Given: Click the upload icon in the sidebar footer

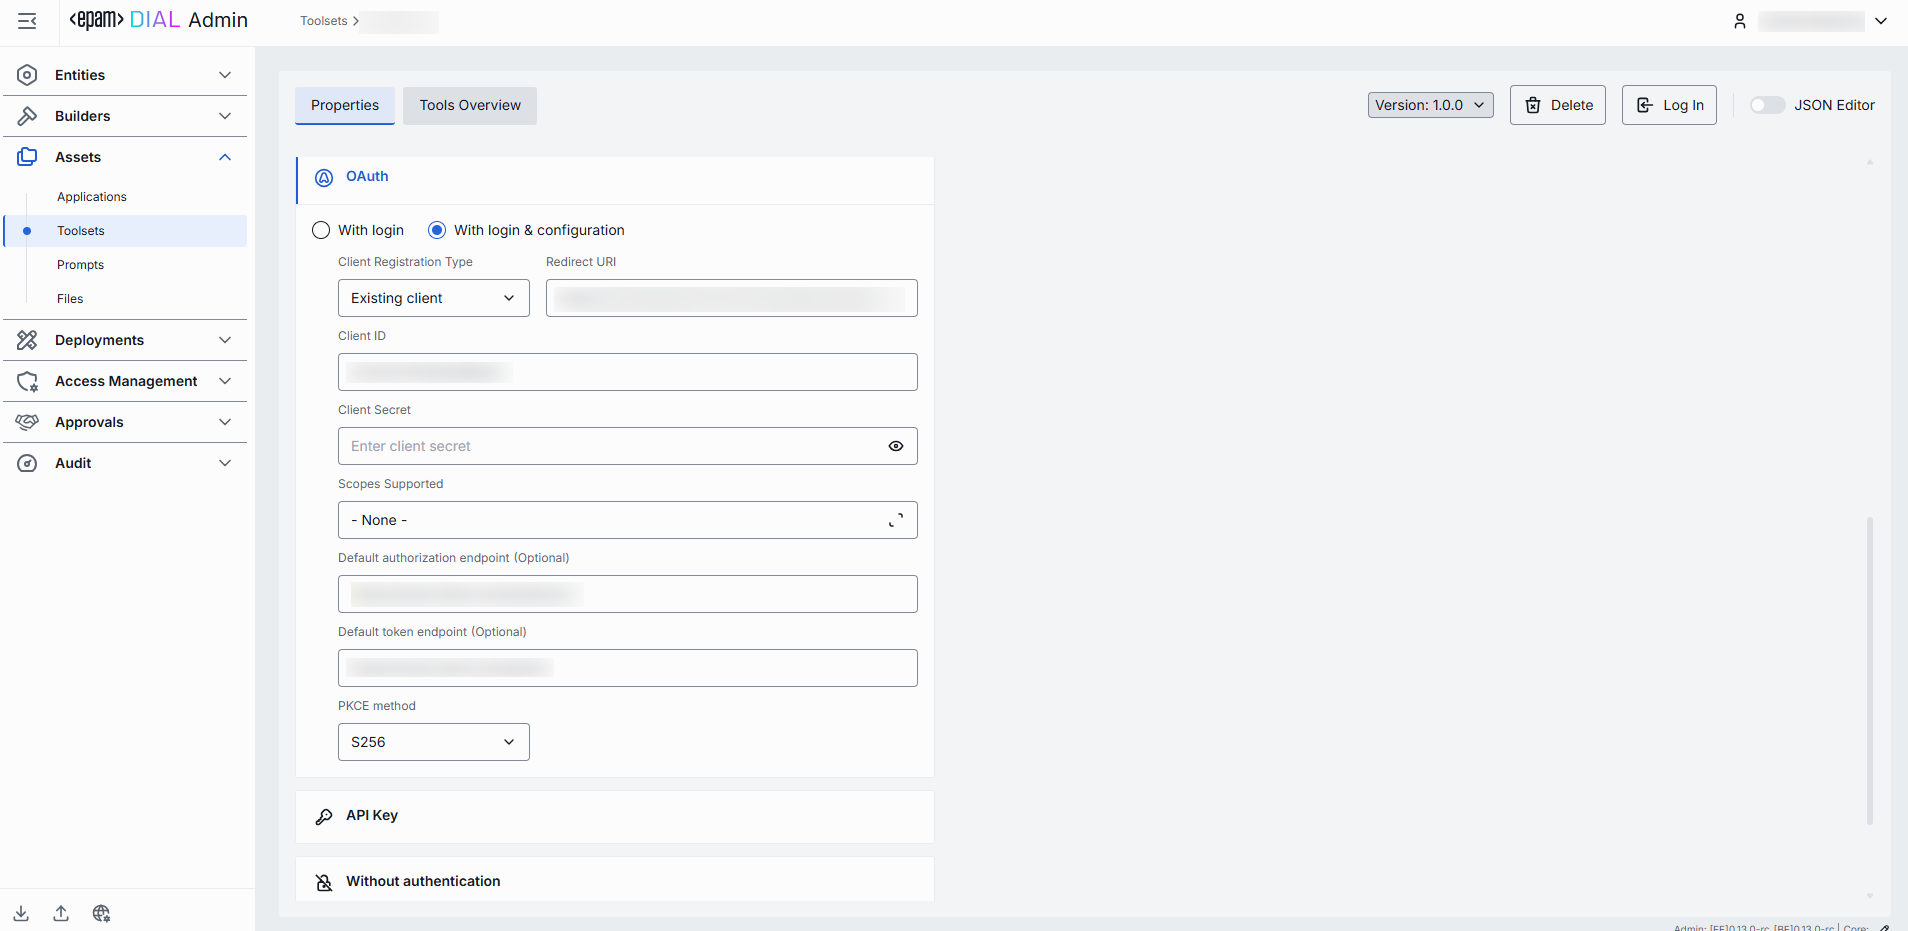Looking at the screenshot, I should coord(61,913).
